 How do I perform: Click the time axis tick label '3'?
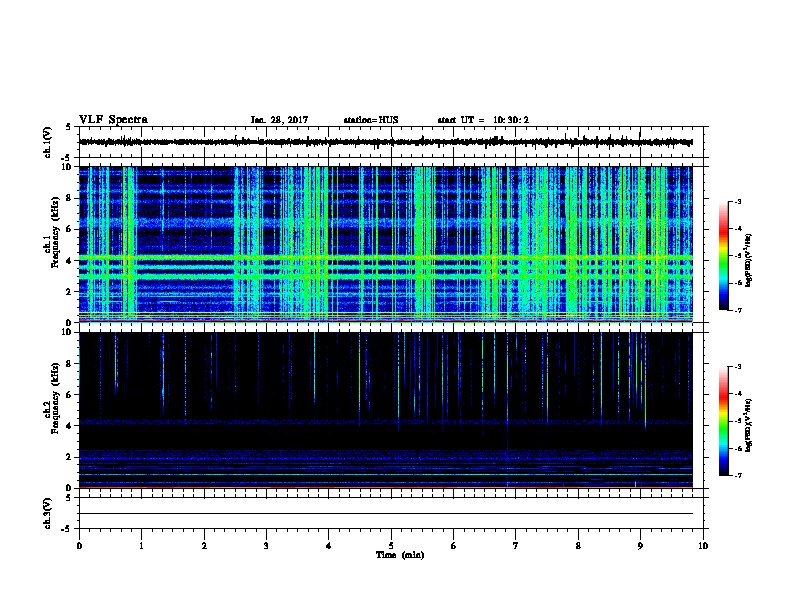[266, 546]
